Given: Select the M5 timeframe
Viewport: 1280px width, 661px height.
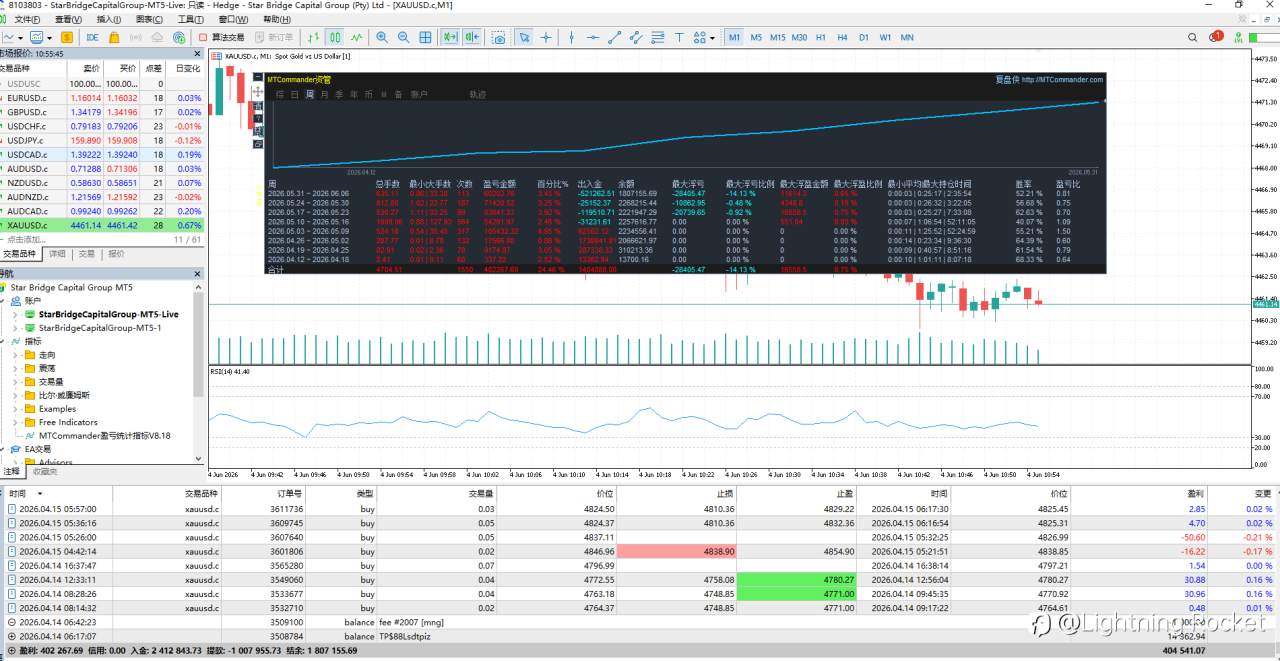Looking at the screenshot, I should coord(756,37).
